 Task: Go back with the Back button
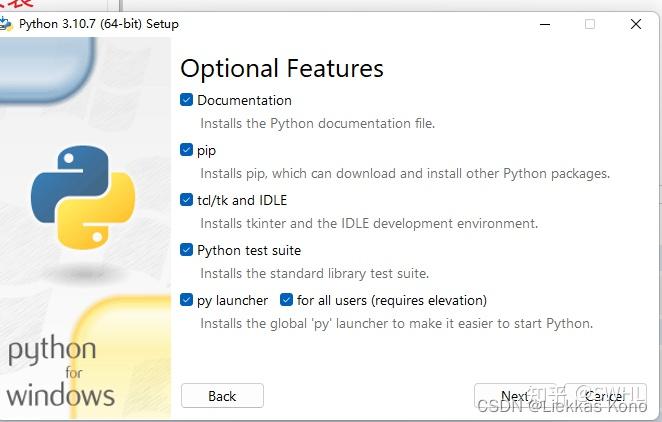click(x=222, y=396)
